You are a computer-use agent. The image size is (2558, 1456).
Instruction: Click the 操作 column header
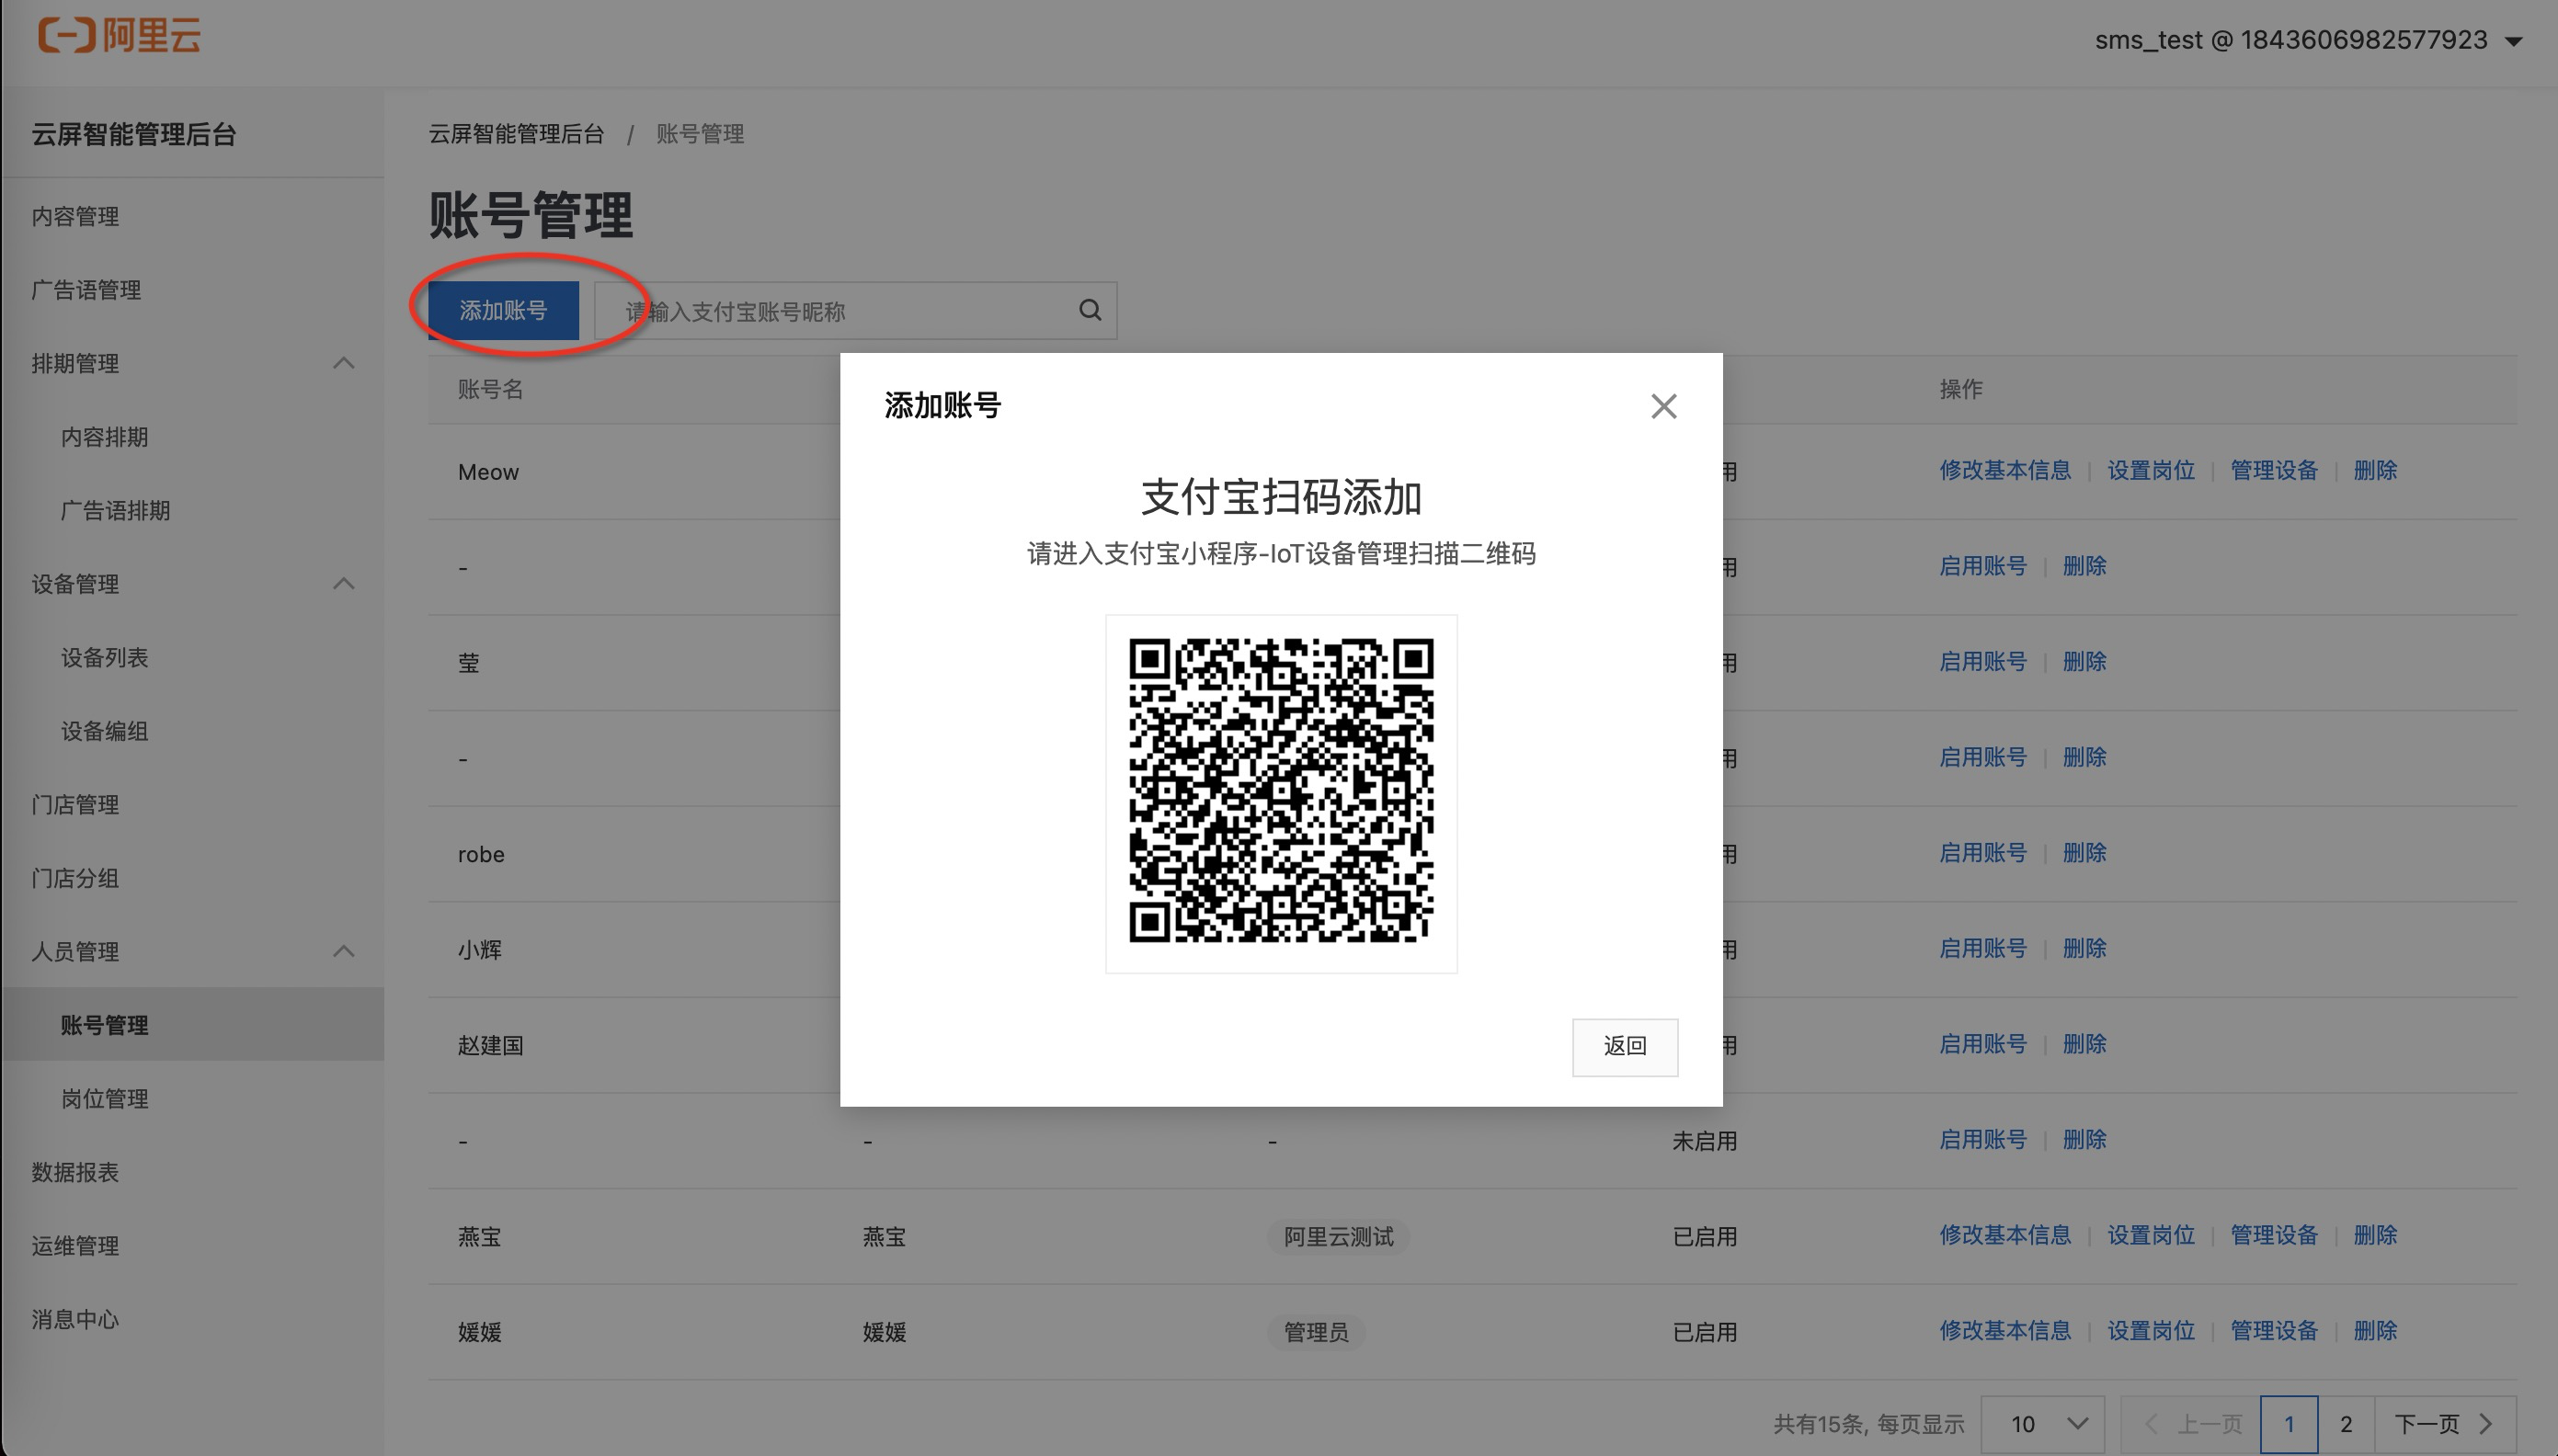coord(1960,389)
